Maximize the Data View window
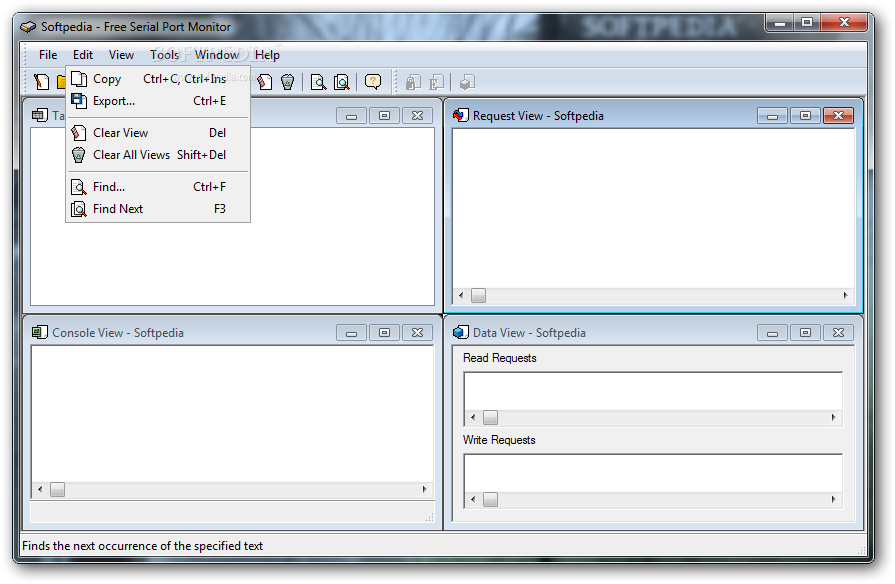 (805, 333)
